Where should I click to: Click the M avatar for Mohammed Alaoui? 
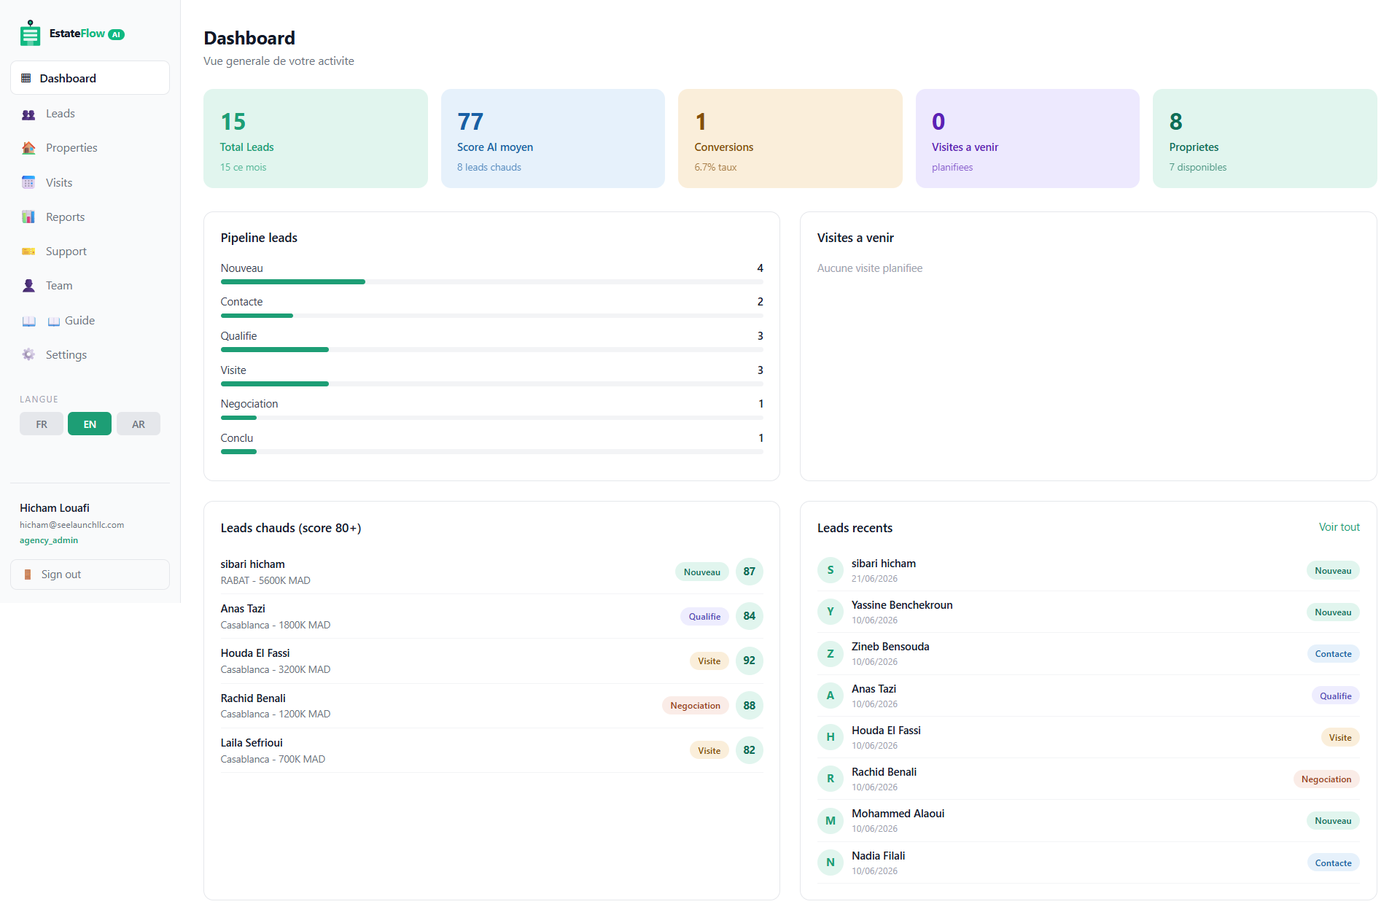(x=830, y=821)
